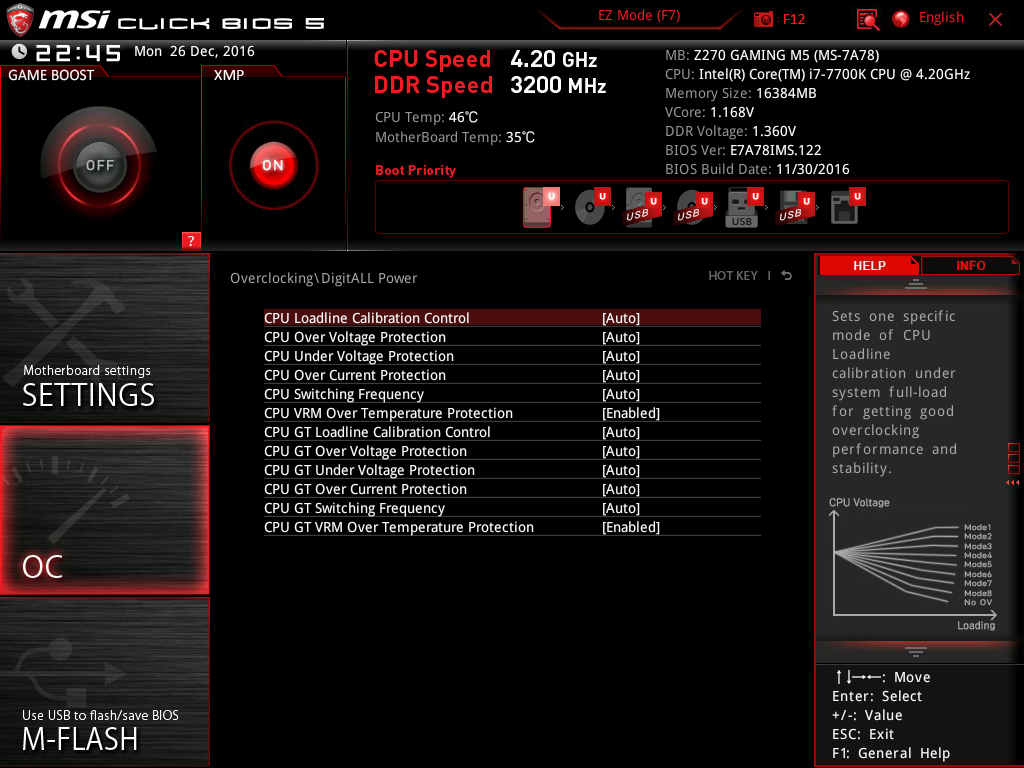This screenshot has height=768, width=1024.
Task: Toggle the GAME BOOST knob
Action: point(99,165)
